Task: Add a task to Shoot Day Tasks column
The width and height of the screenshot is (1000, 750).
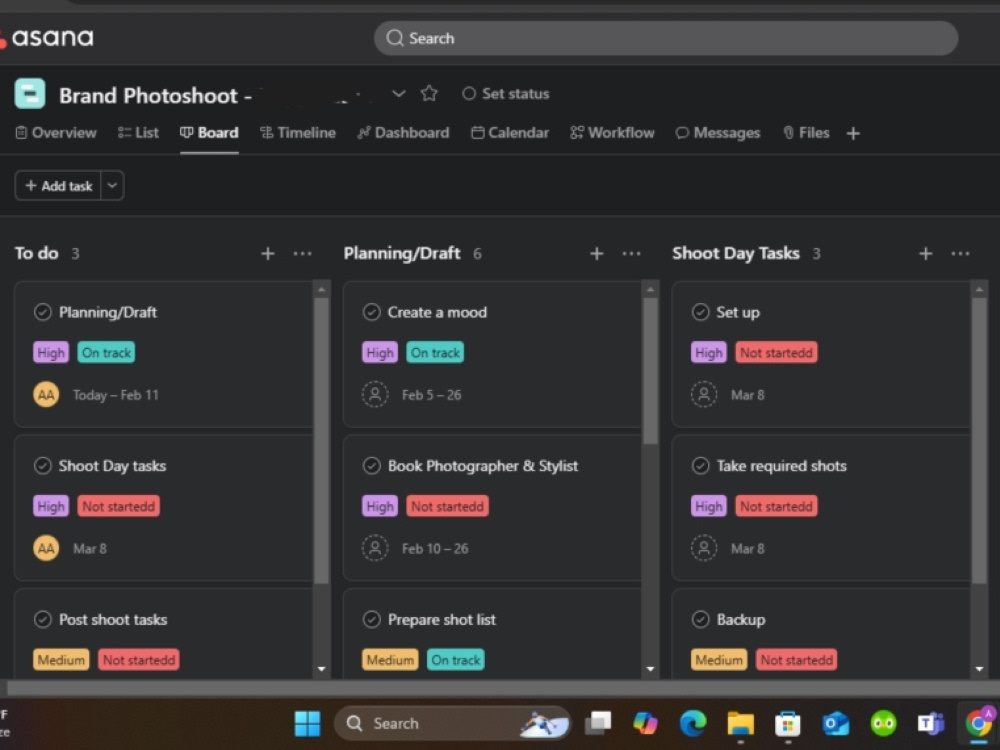Action: click(x=925, y=254)
